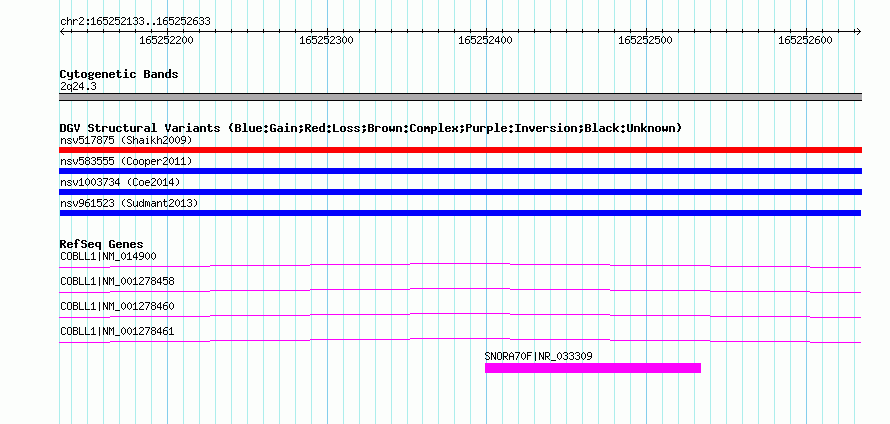Click the COBLL1|NM_001278460 transcript label
Screen dimensions: 890x424
(x=117, y=307)
